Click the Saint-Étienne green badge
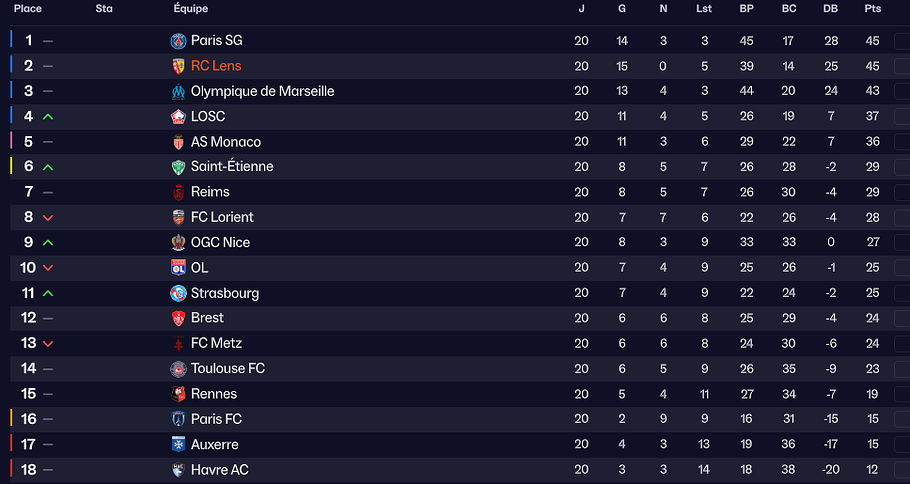The height and width of the screenshot is (484, 910). point(179,167)
